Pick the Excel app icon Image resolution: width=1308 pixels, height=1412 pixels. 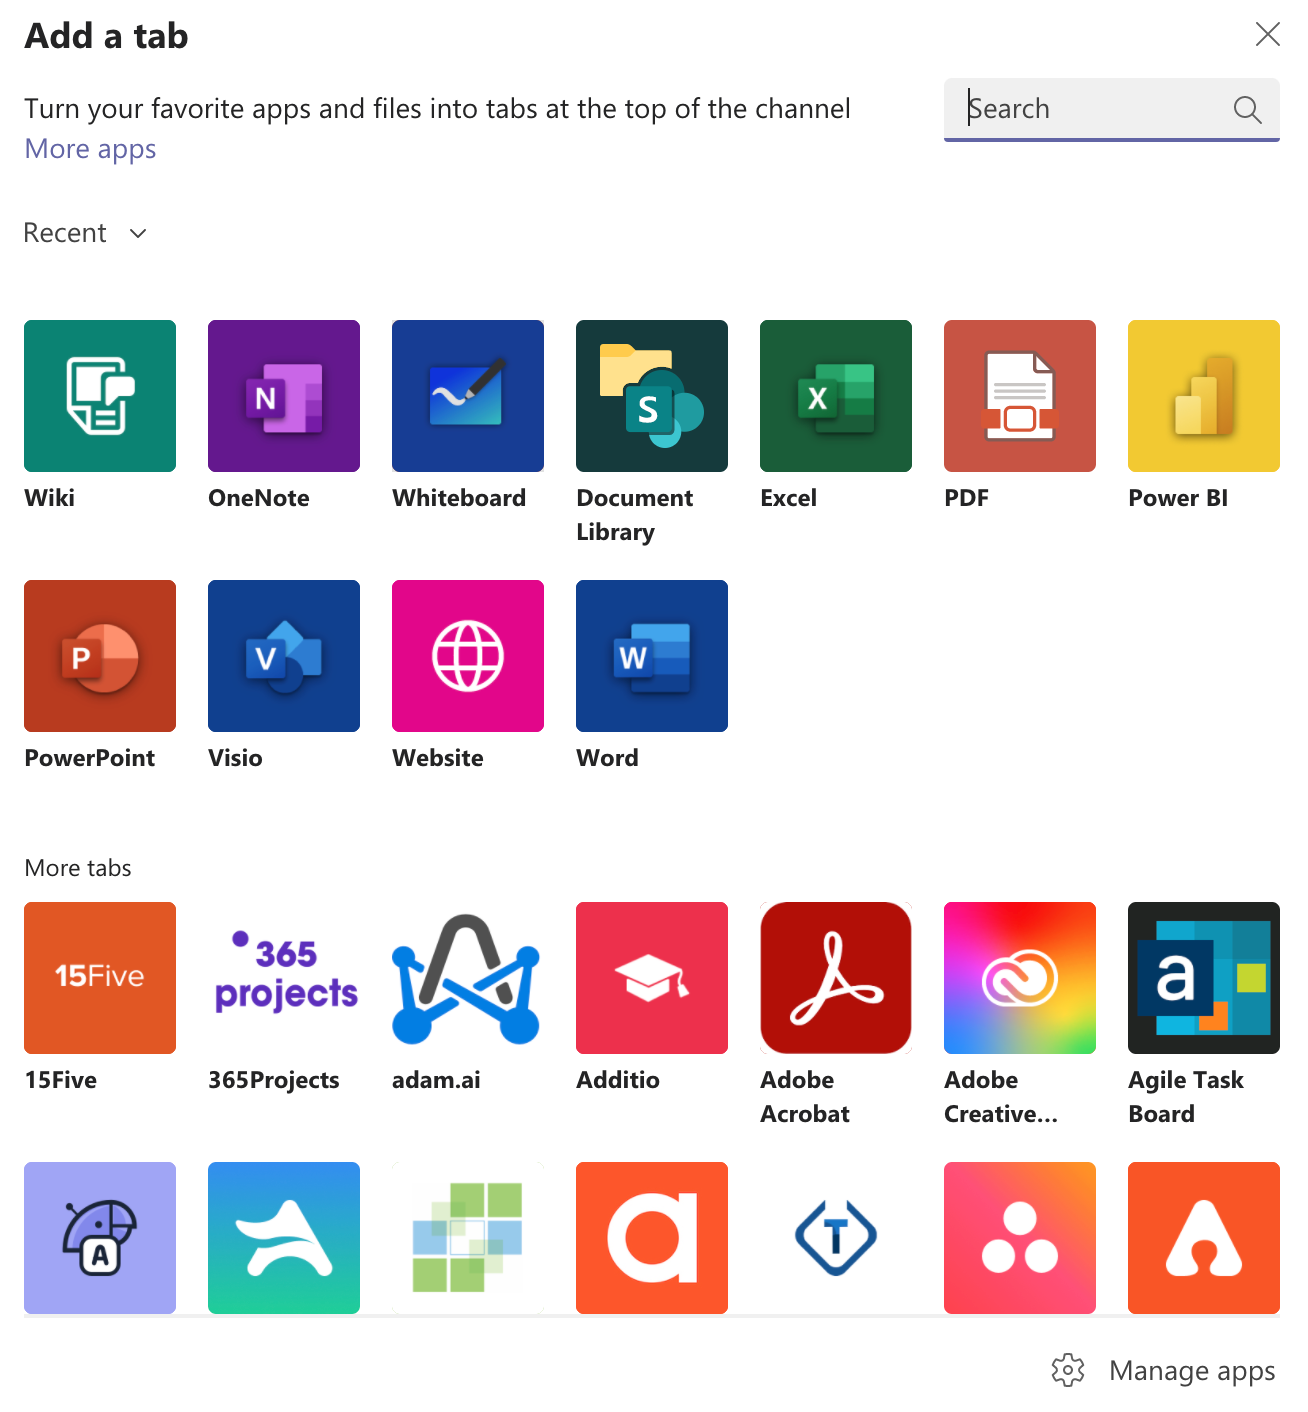836,396
